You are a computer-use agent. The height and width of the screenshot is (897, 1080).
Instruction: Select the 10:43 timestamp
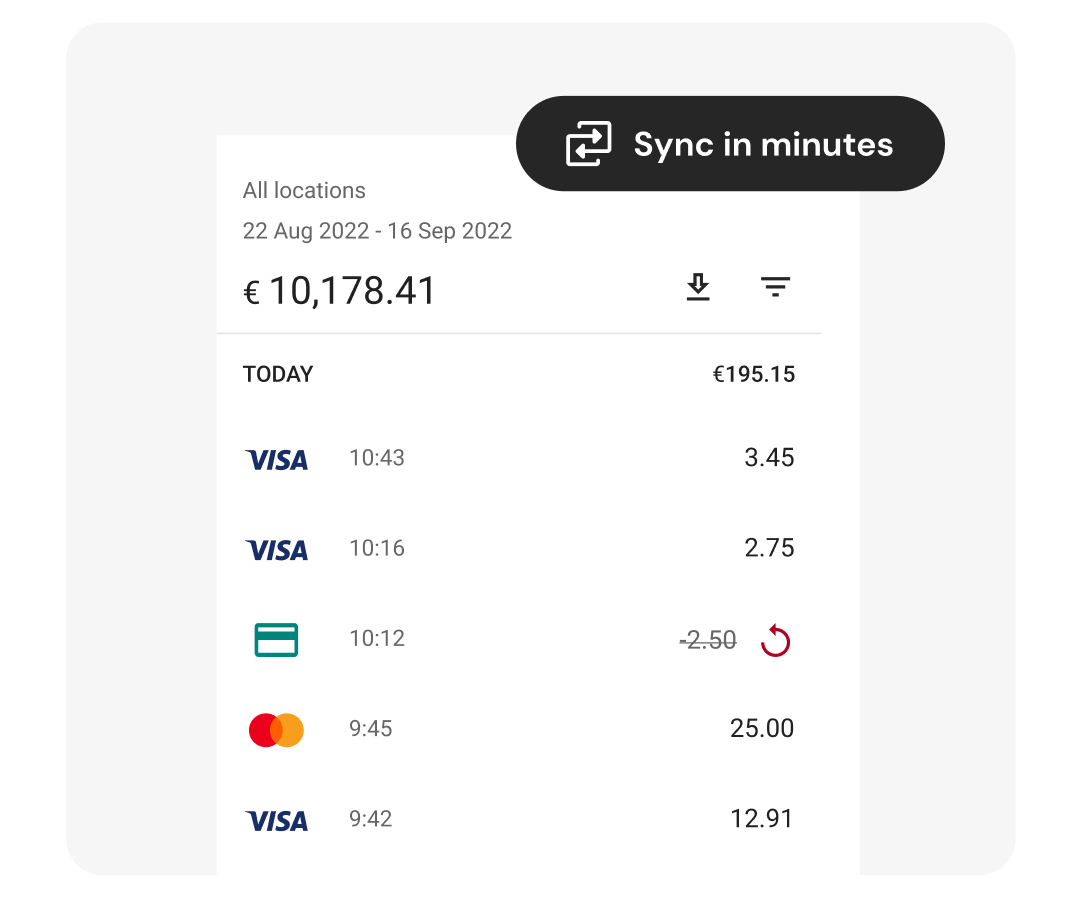pyautogui.click(x=377, y=458)
